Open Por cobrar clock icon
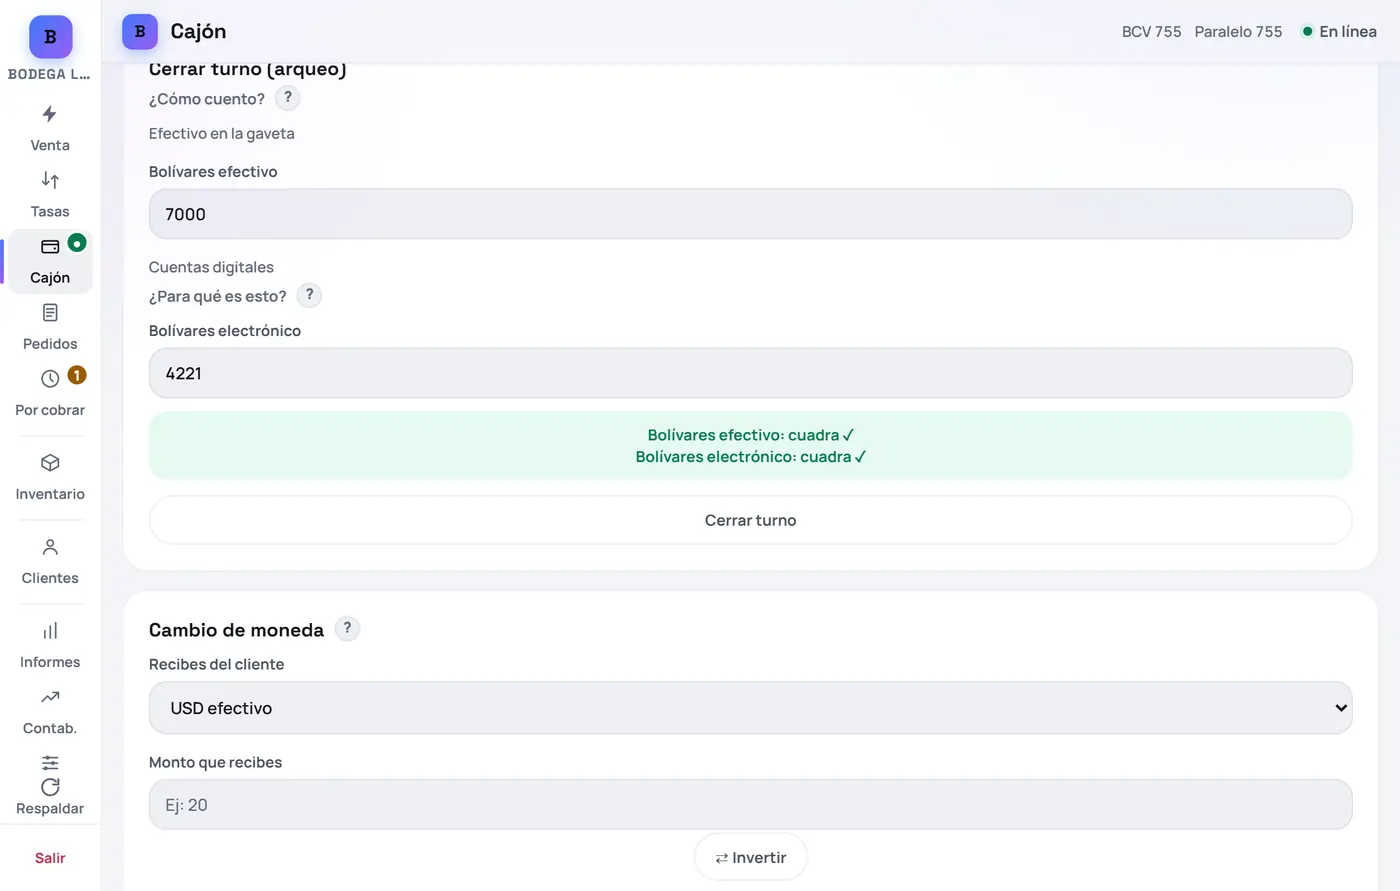 point(50,379)
